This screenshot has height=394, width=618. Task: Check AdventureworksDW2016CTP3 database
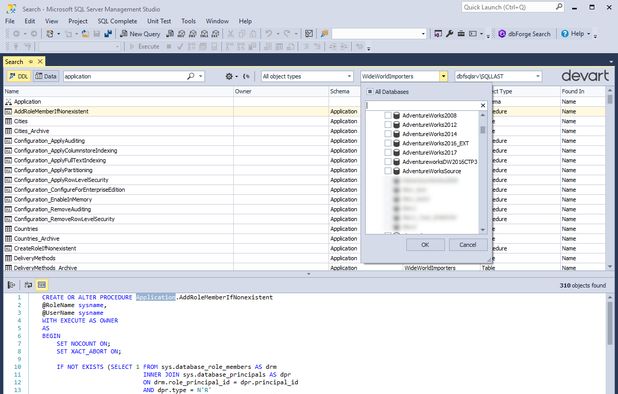pyautogui.click(x=388, y=162)
